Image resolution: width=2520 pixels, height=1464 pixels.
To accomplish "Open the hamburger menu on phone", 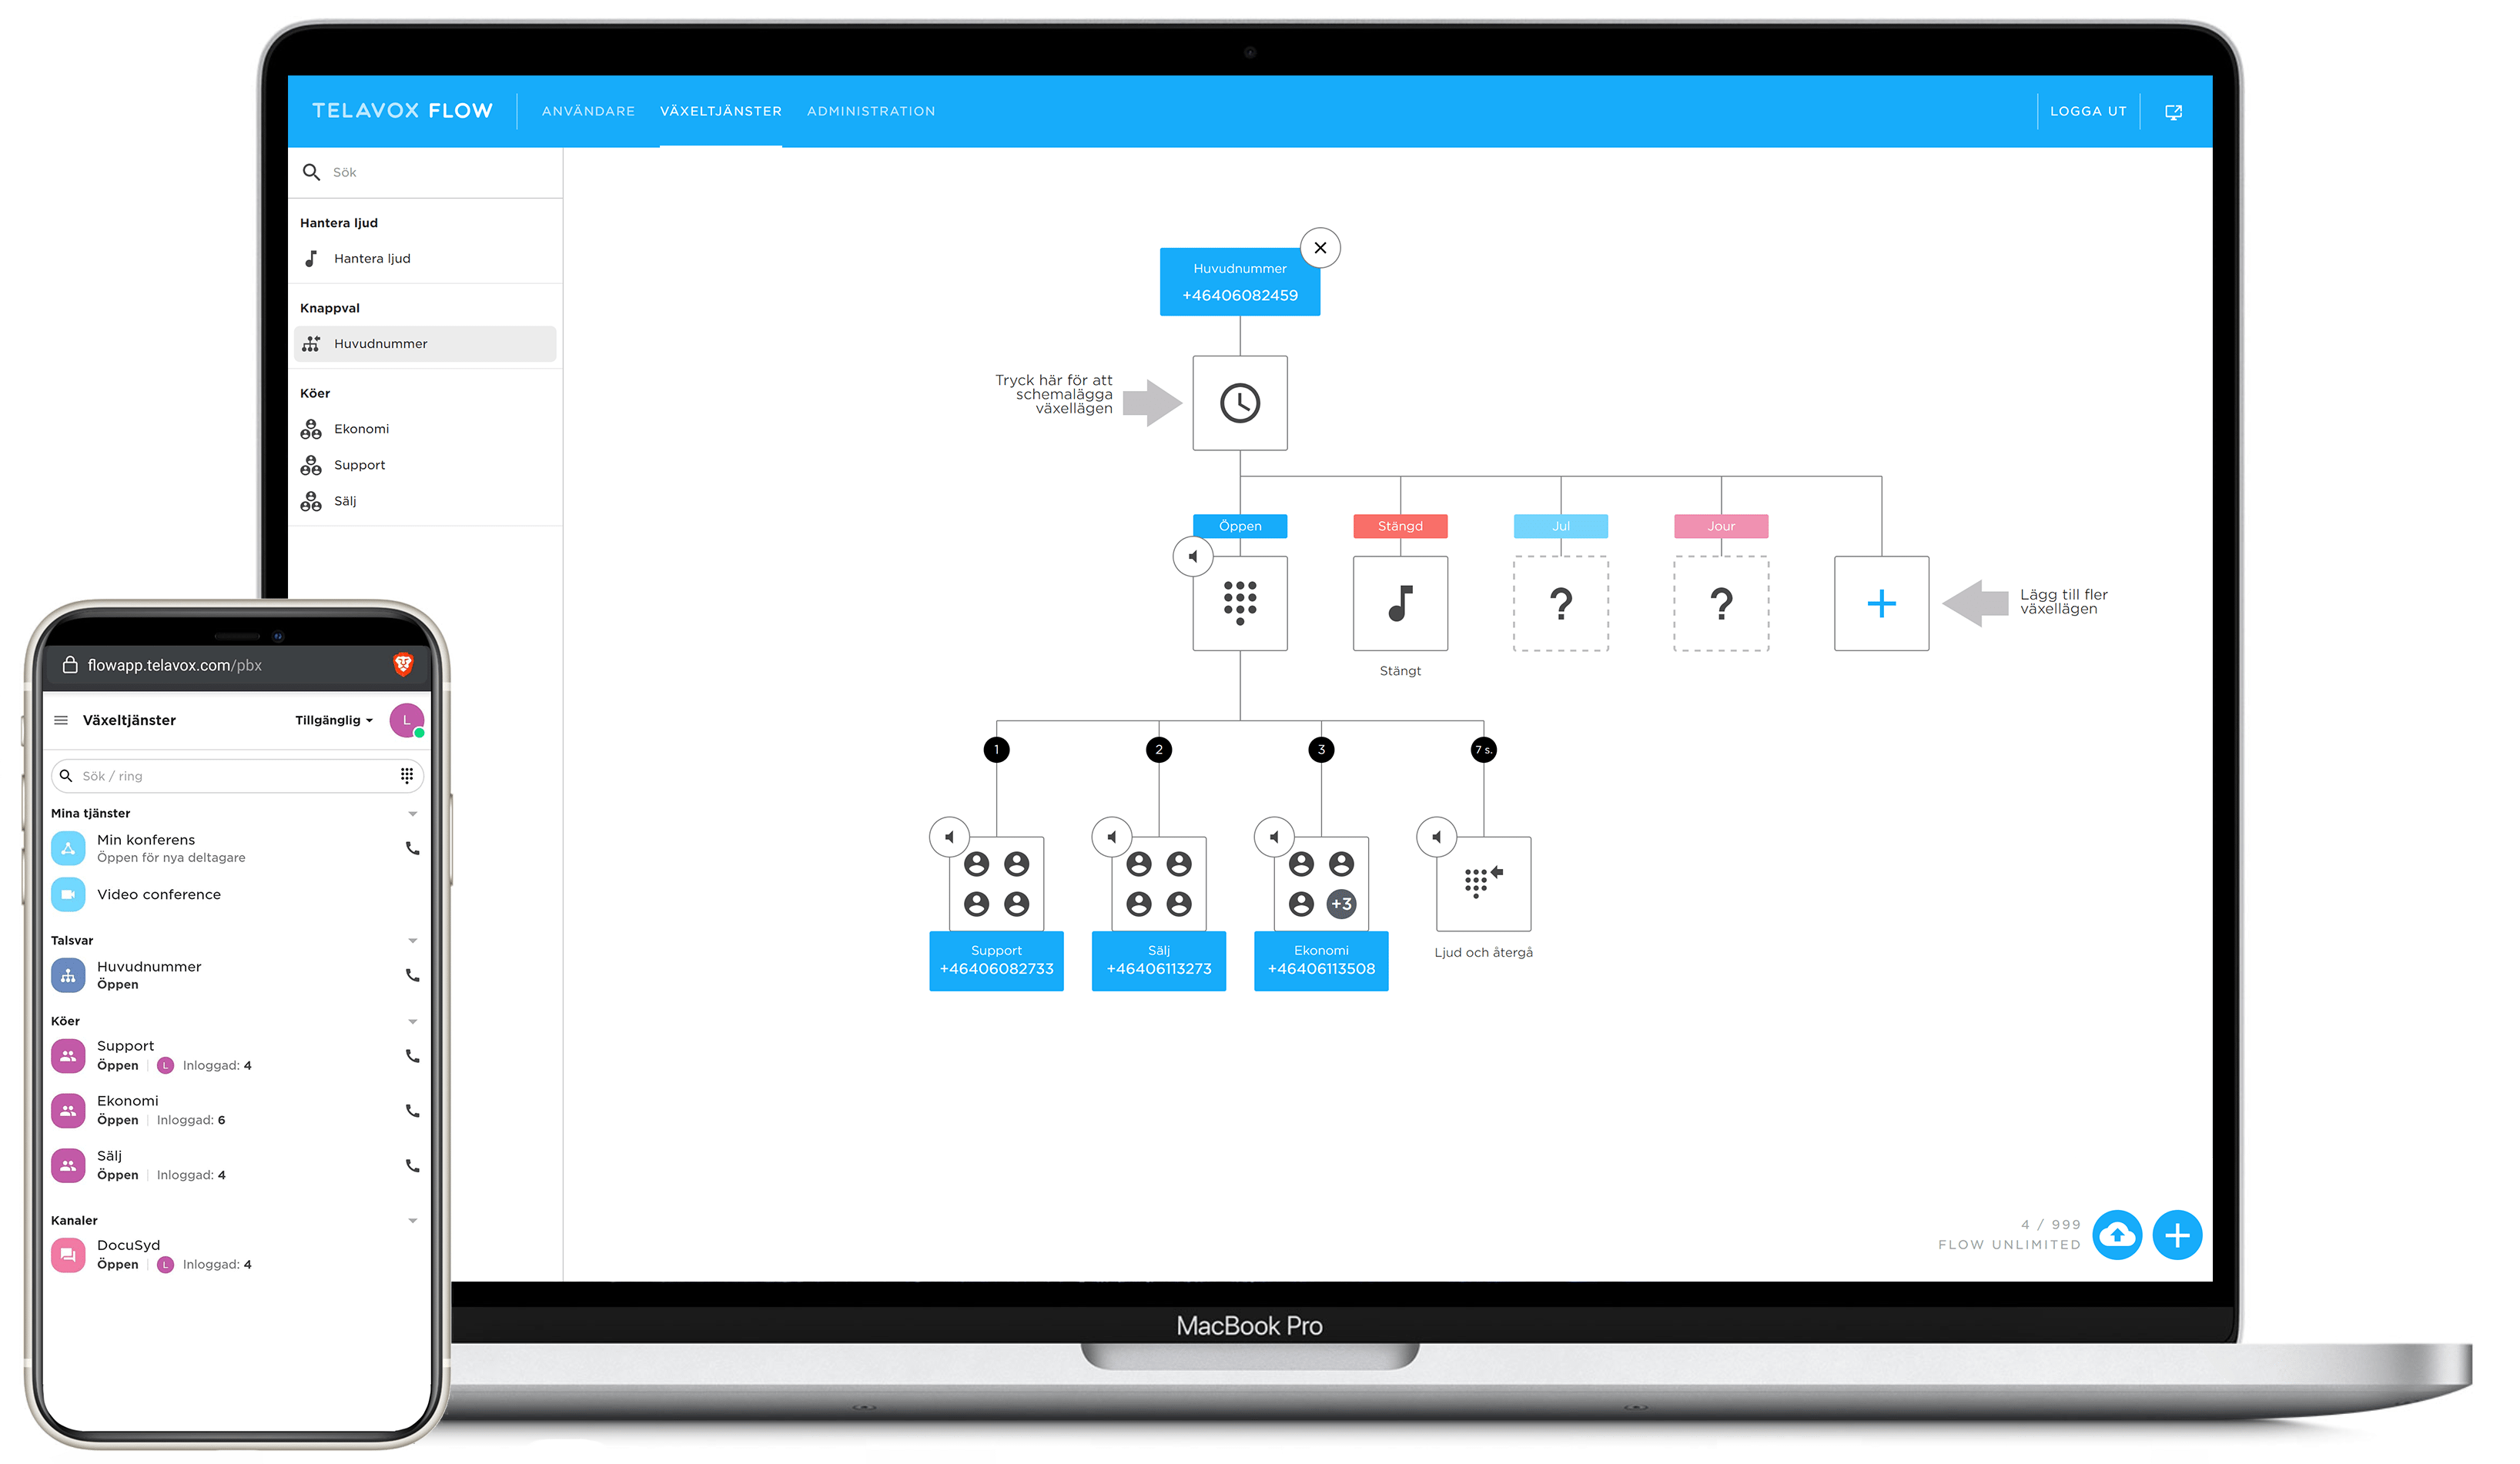I will (61, 720).
